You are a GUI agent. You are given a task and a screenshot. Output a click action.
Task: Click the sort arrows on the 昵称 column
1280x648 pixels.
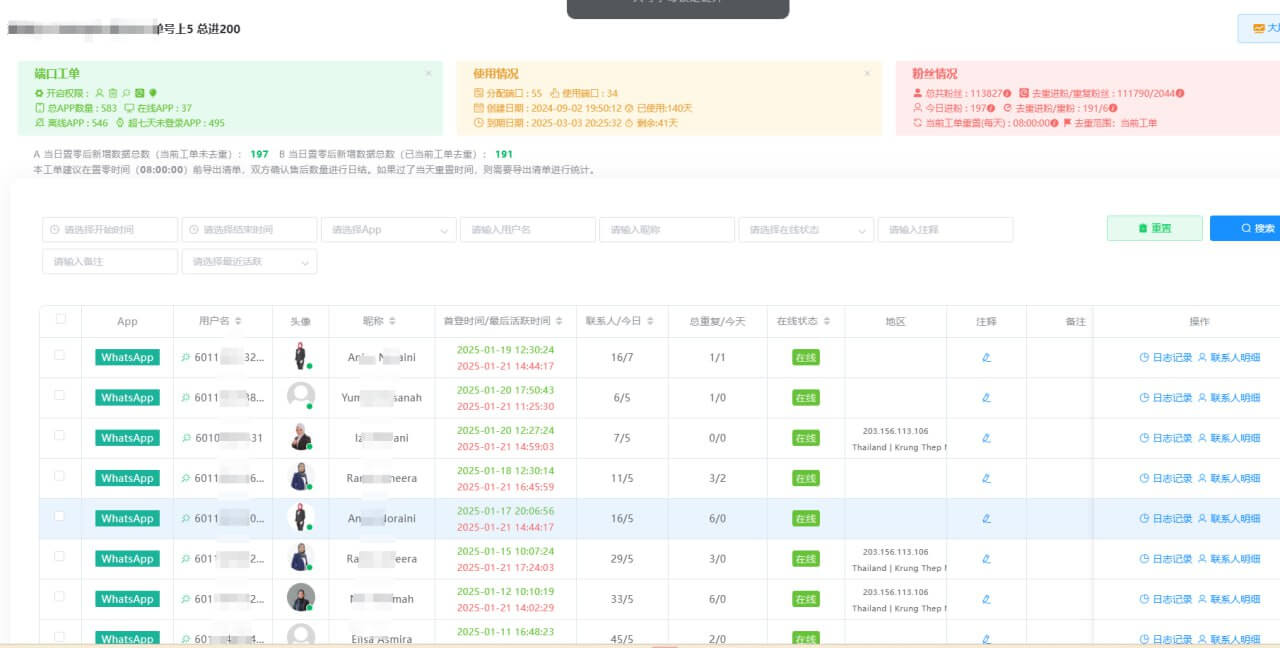point(392,321)
